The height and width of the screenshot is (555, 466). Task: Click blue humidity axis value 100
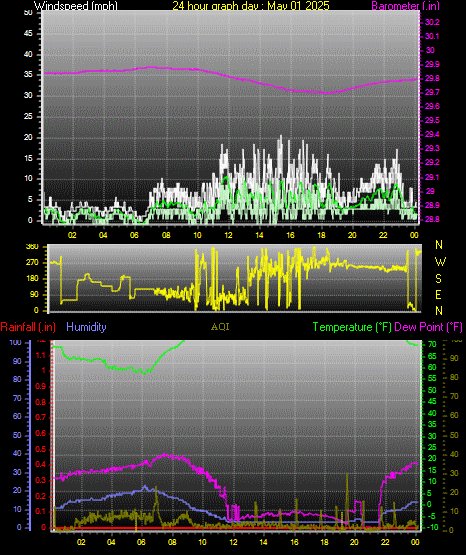tap(16, 343)
